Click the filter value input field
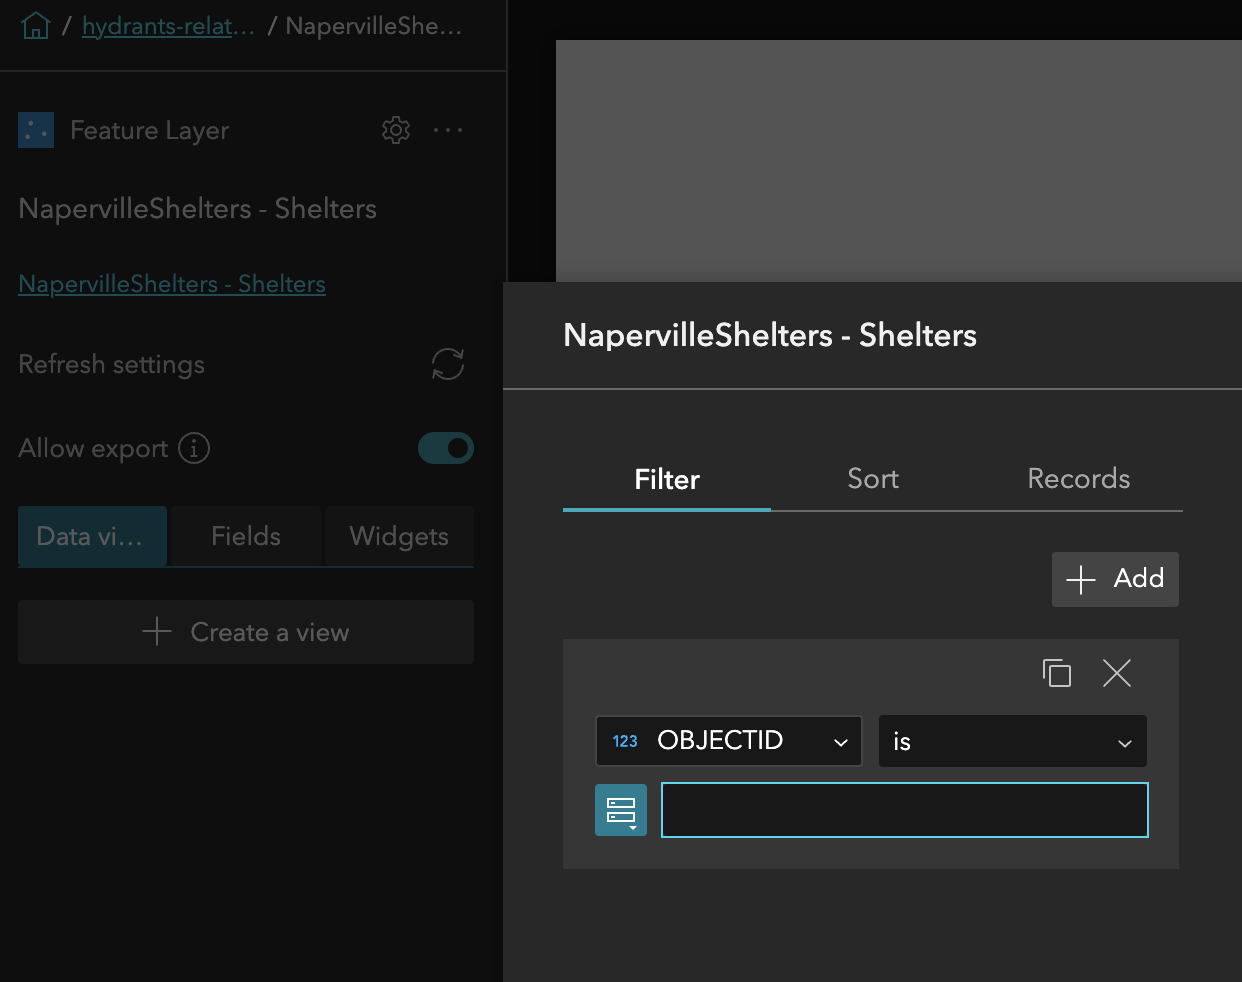This screenshot has height=982, width=1242. (x=904, y=810)
